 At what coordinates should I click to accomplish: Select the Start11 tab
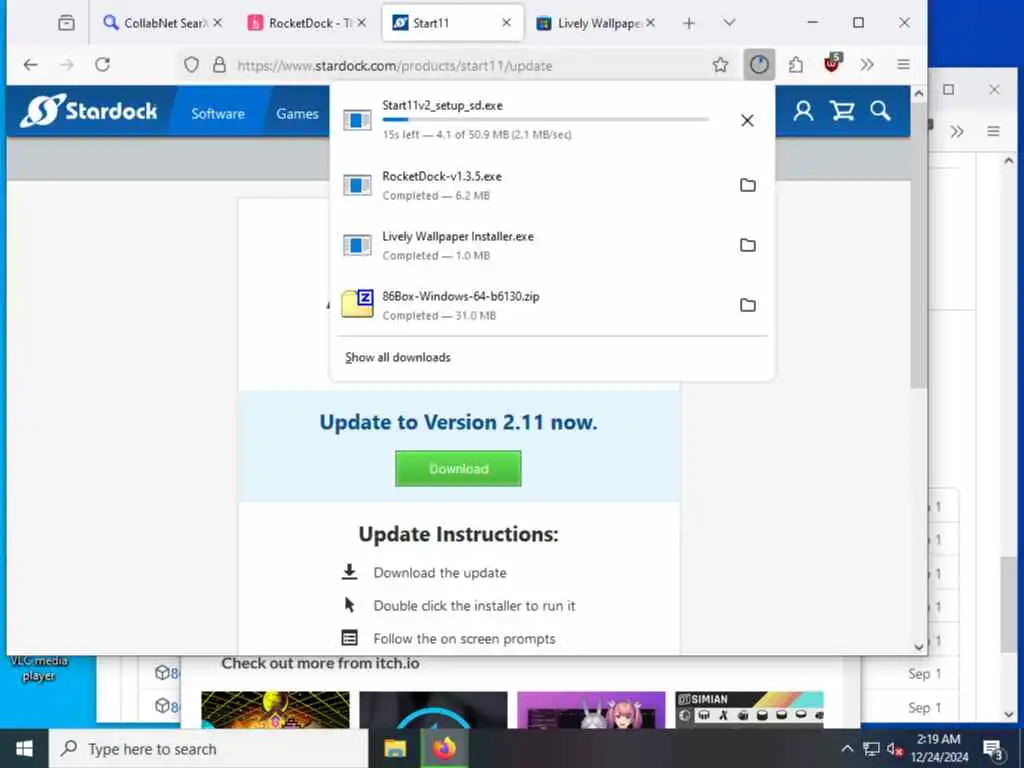pos(451,23)
